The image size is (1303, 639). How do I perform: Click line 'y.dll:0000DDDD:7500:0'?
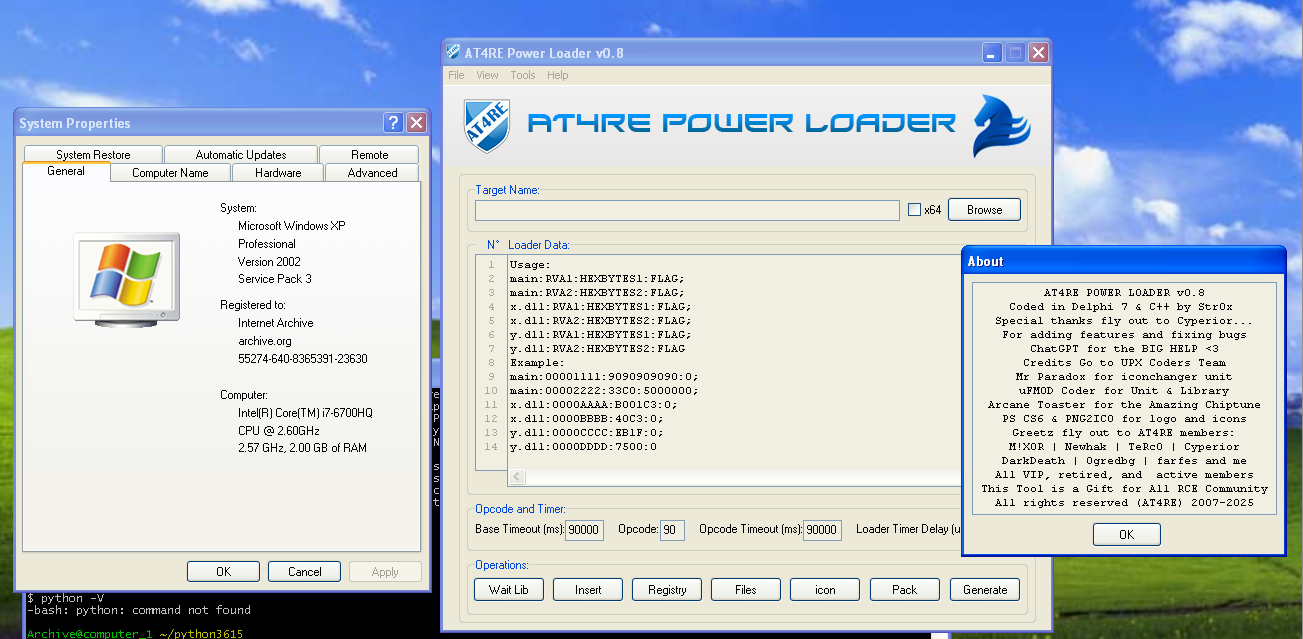(x=583, y=447)
